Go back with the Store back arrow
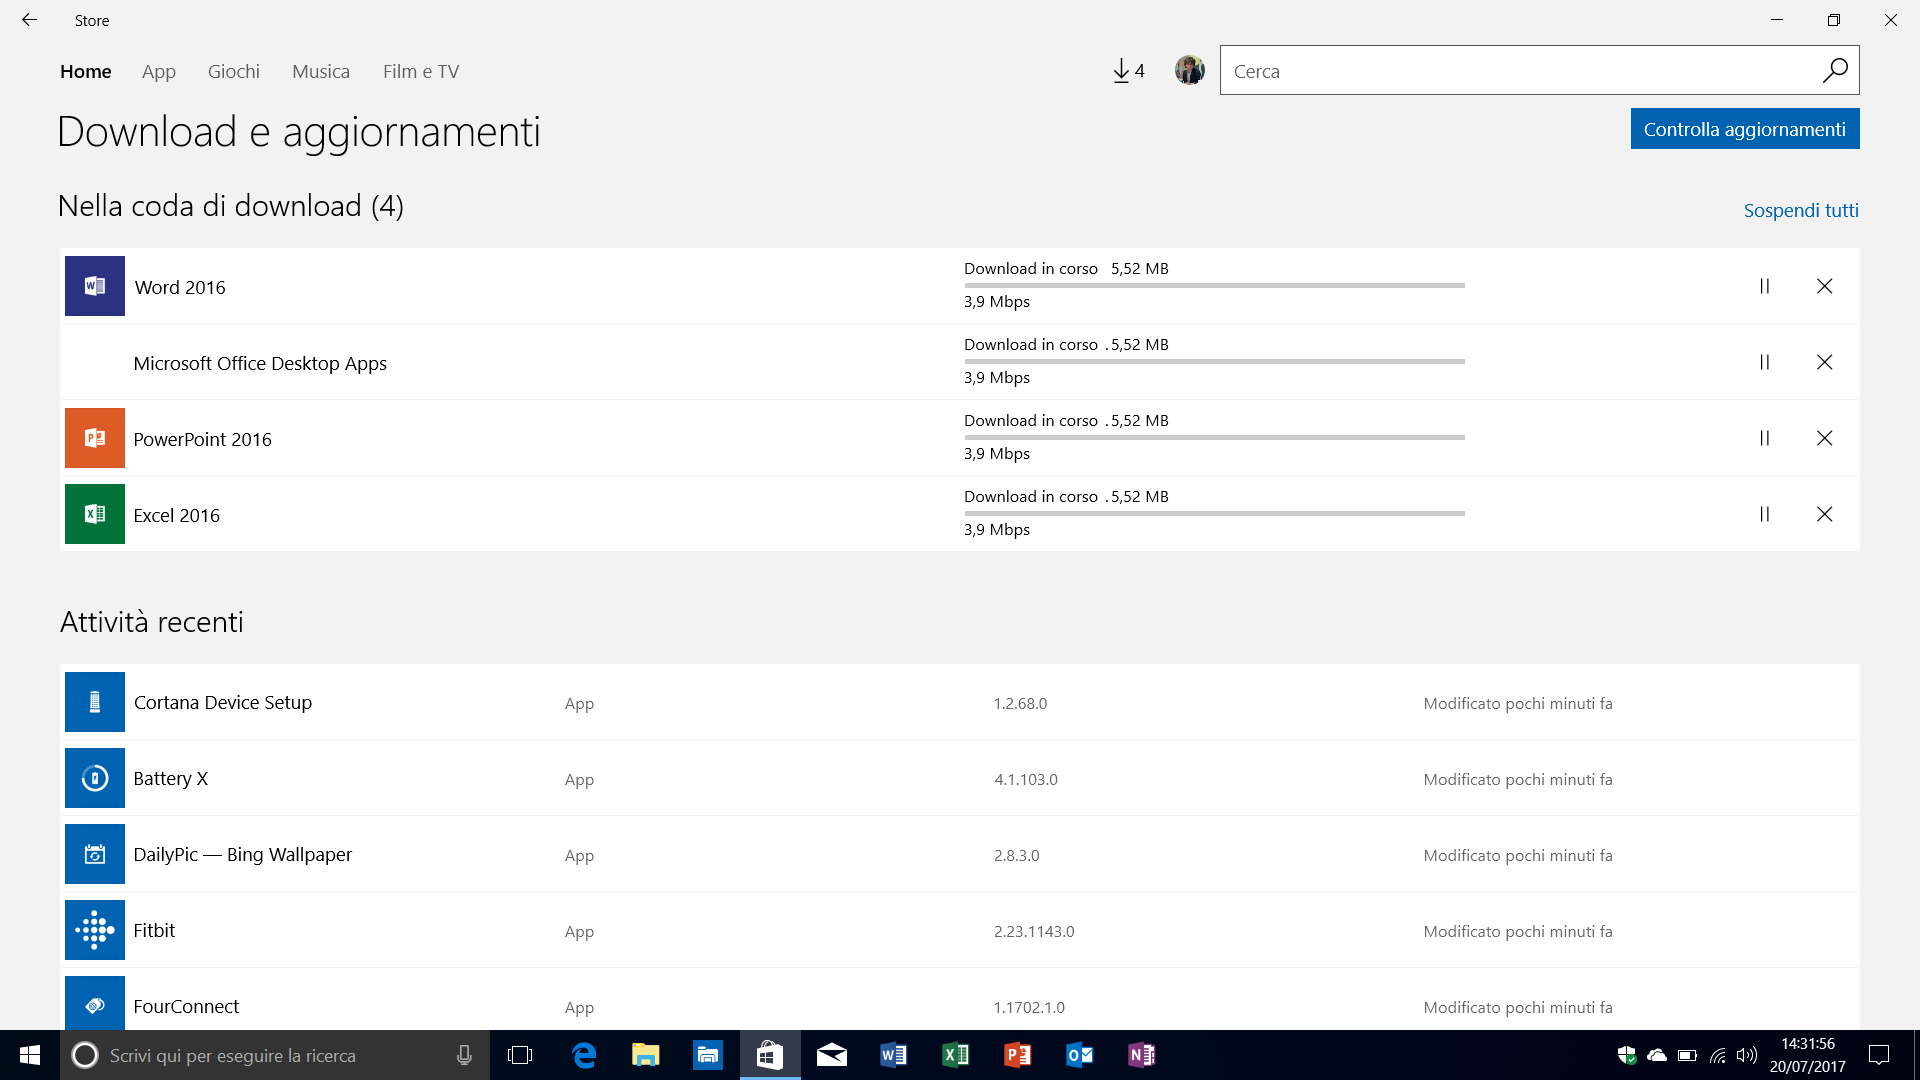The height and width of the screenshot is (1080, 1920). click(29, 20)
